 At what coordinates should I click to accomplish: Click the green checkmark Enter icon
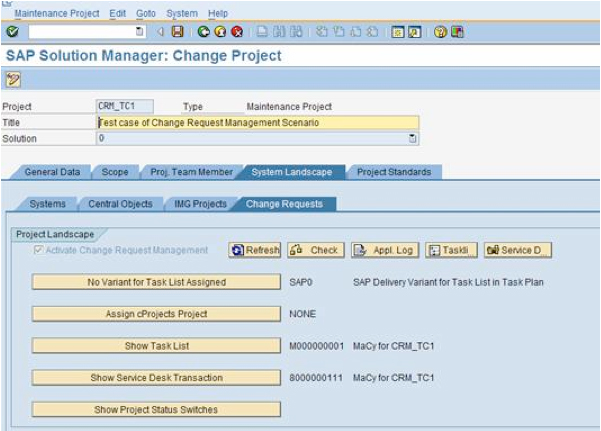coord(13,31)
